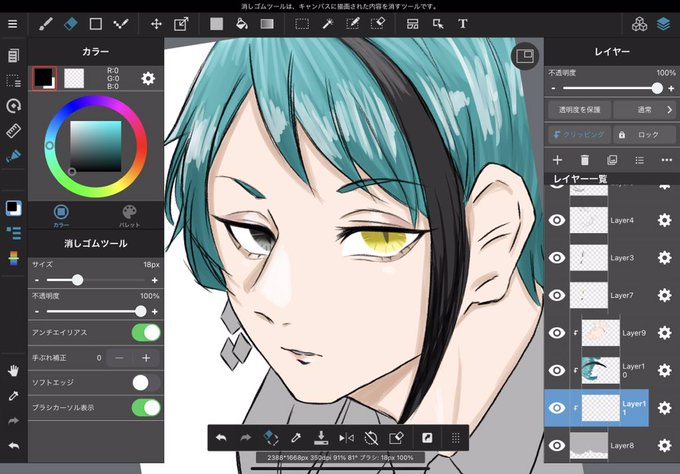The width and height of the screenshot is (680, 474).
Task: Select the Eraser tool in top toolbar
Action: coord(71,24)
